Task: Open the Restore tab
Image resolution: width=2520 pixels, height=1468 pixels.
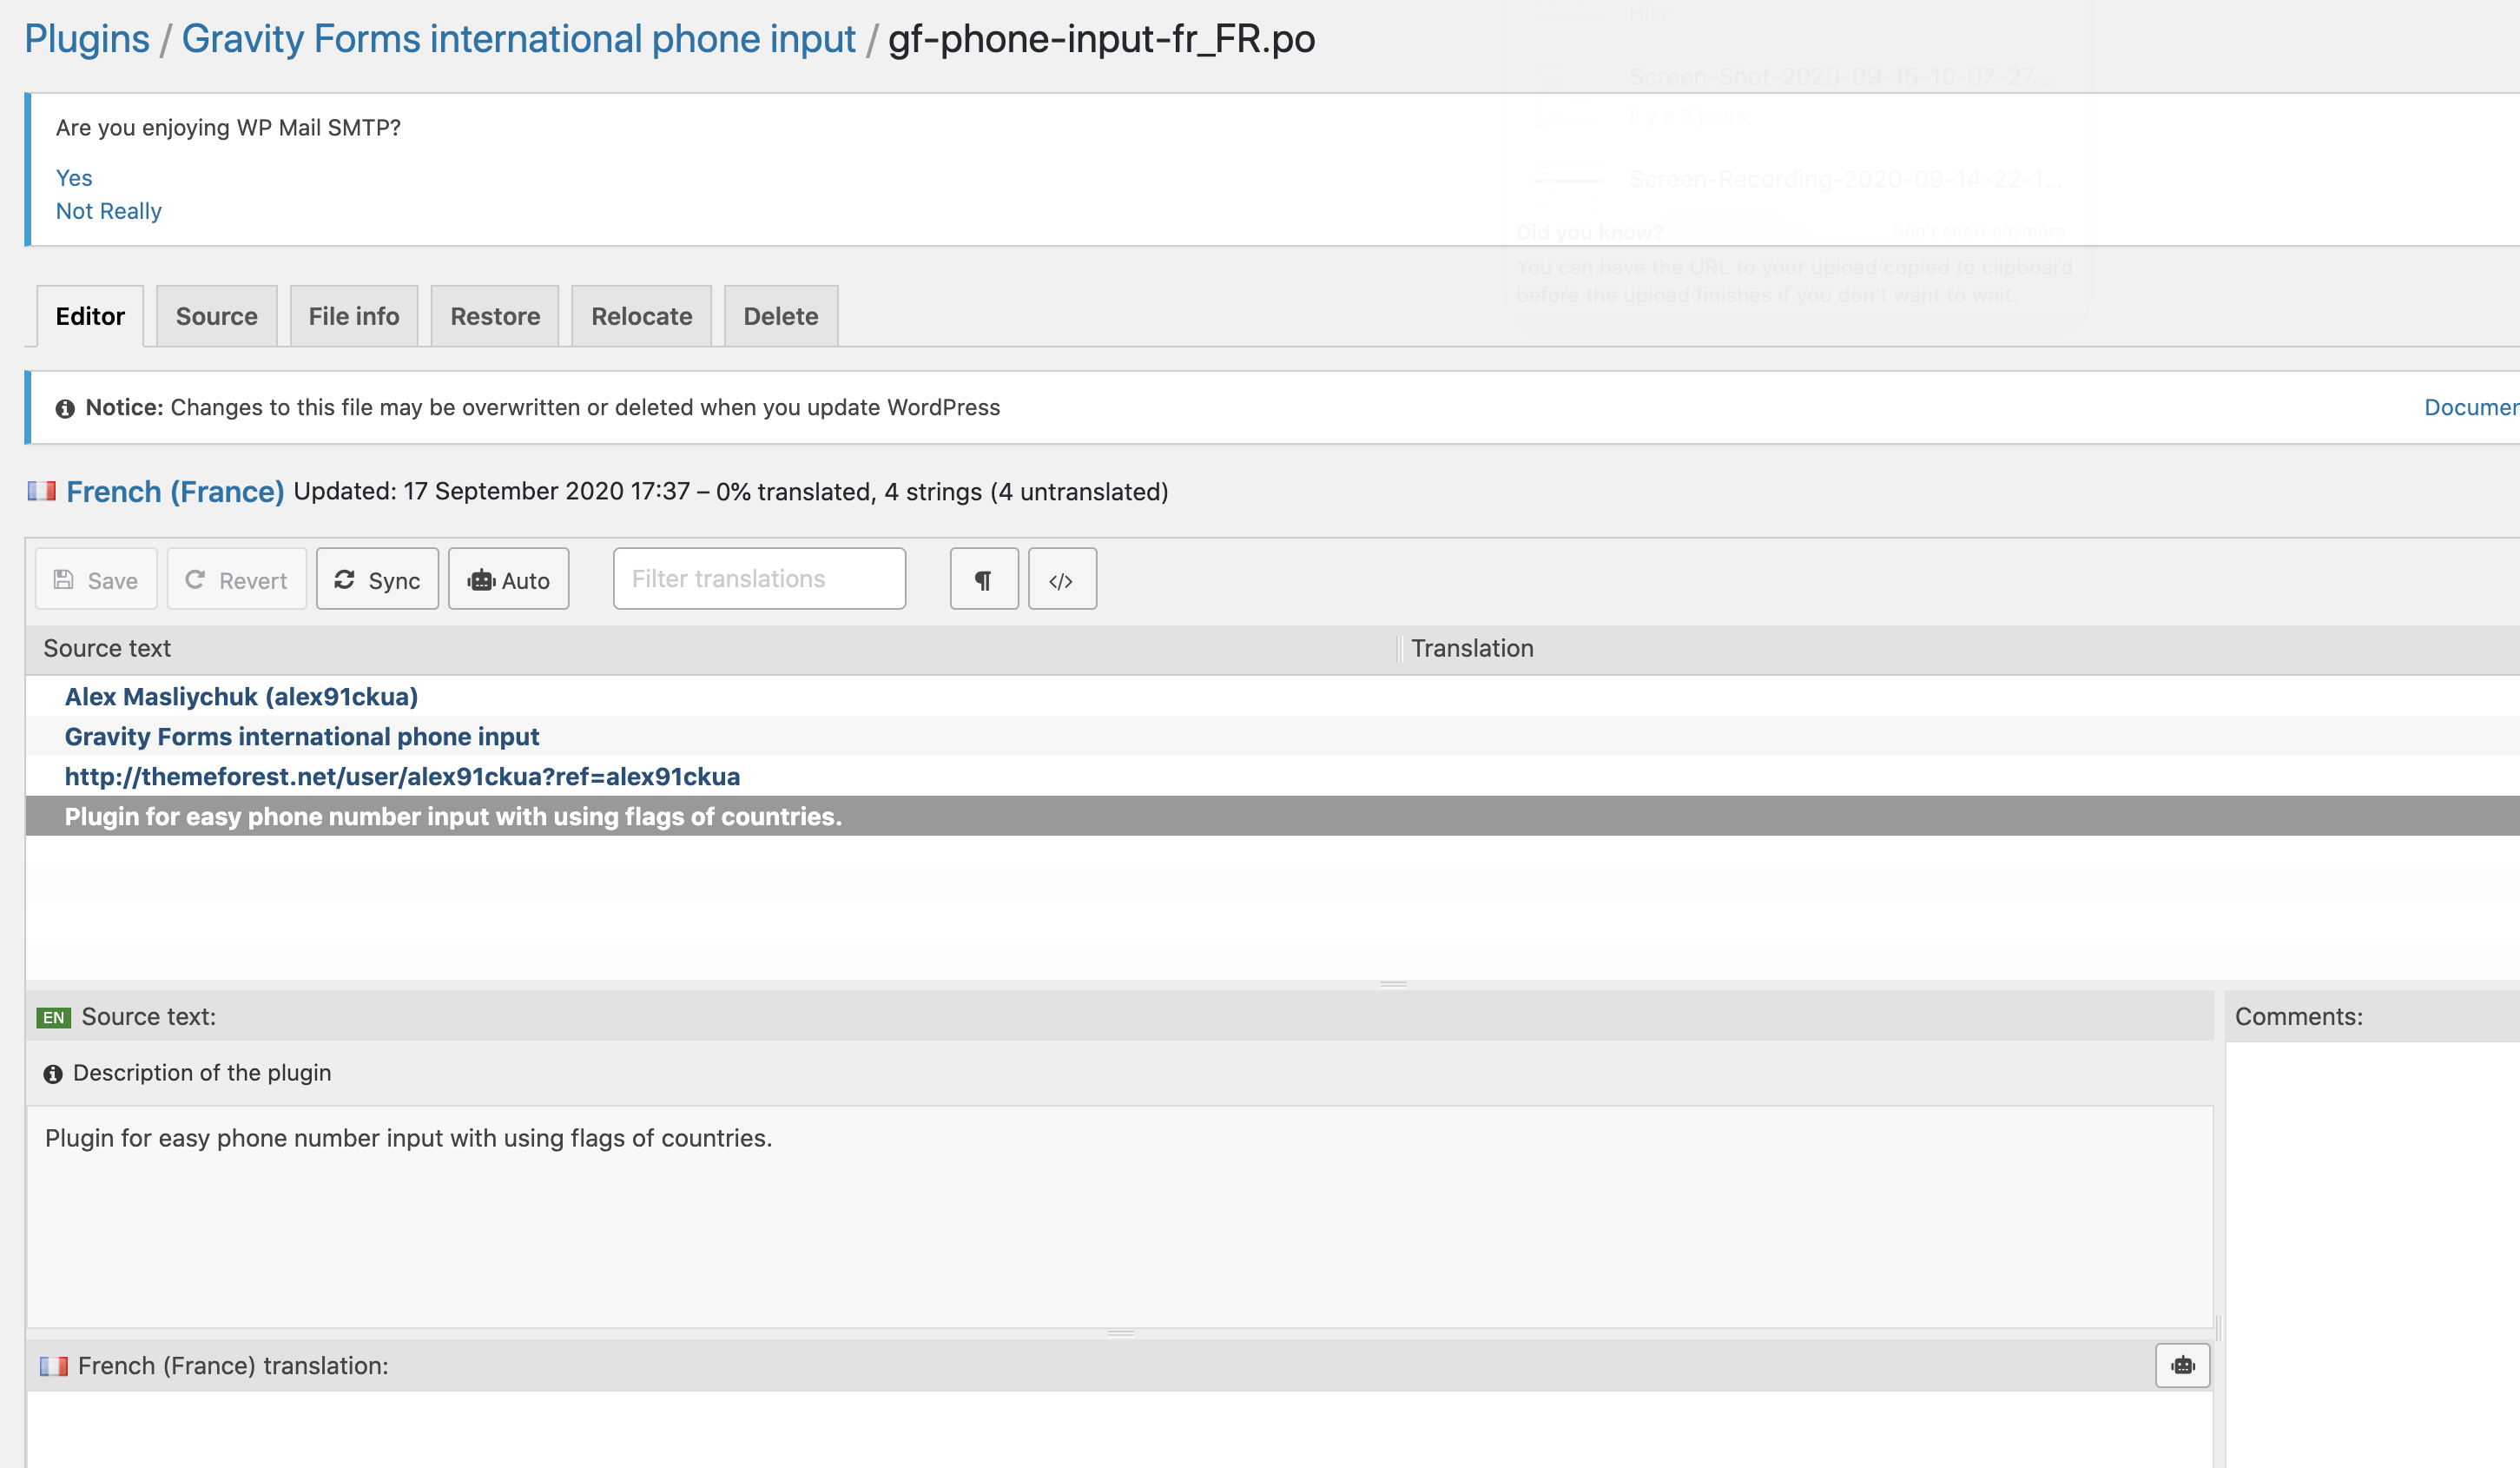Action: (494, 316)
